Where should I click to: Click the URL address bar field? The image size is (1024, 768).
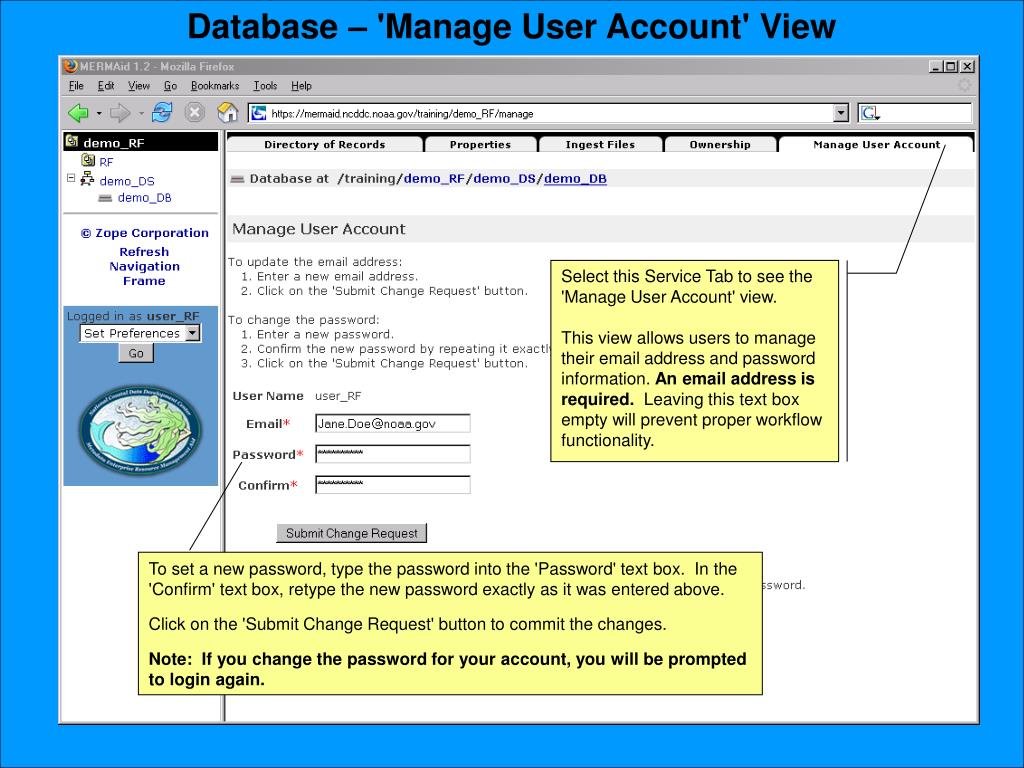[x=549, y=114]
